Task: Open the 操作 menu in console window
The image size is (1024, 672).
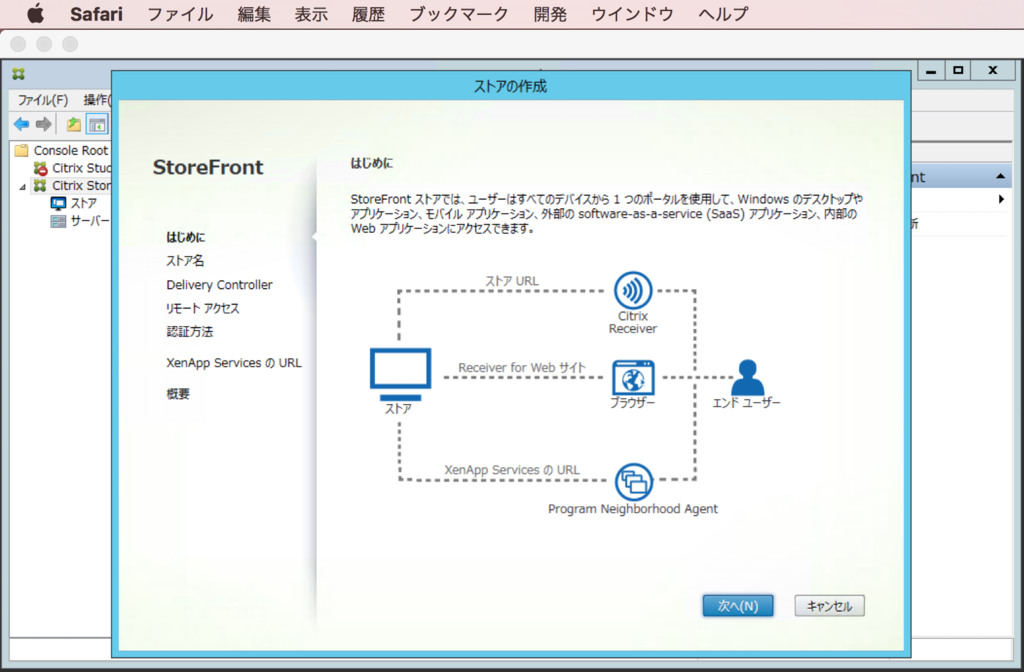Action: (x=97, y=100)
